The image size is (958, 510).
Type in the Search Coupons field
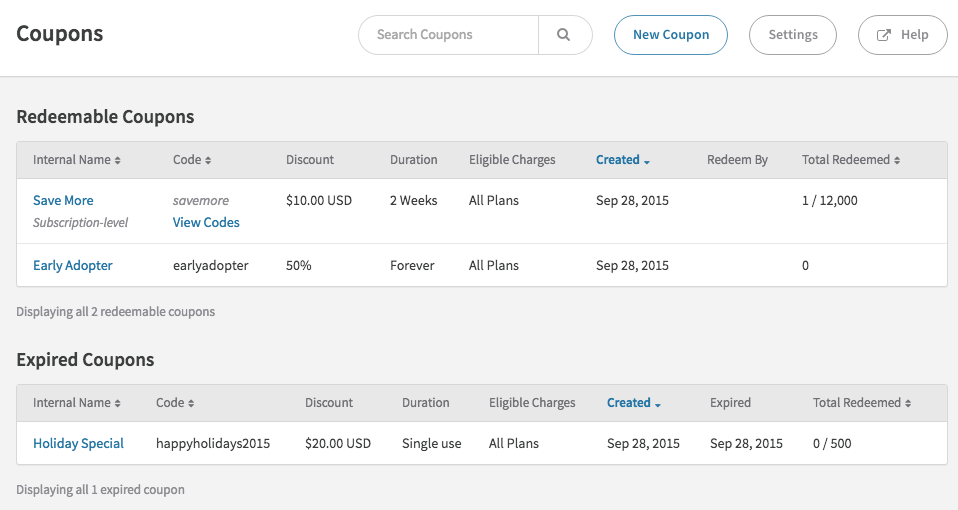[x=449, y=35]
